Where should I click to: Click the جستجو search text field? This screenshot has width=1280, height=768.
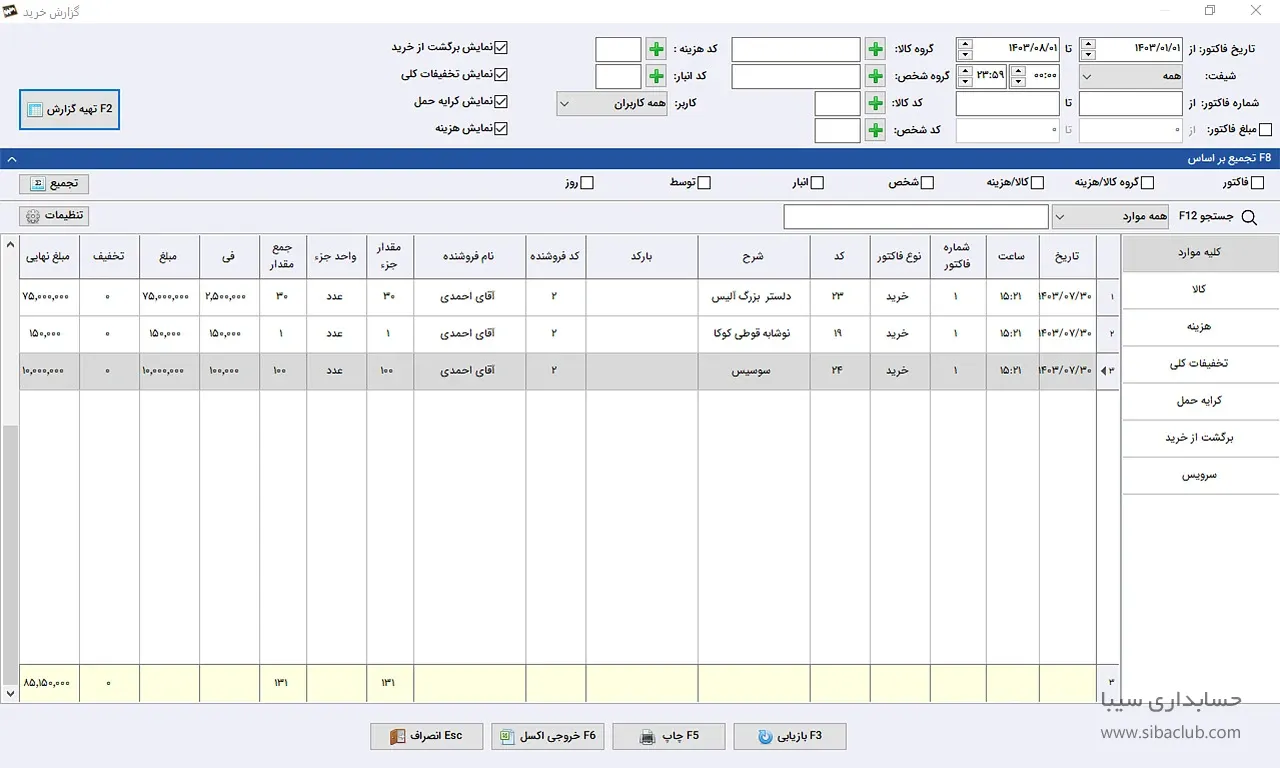point(915,217)
